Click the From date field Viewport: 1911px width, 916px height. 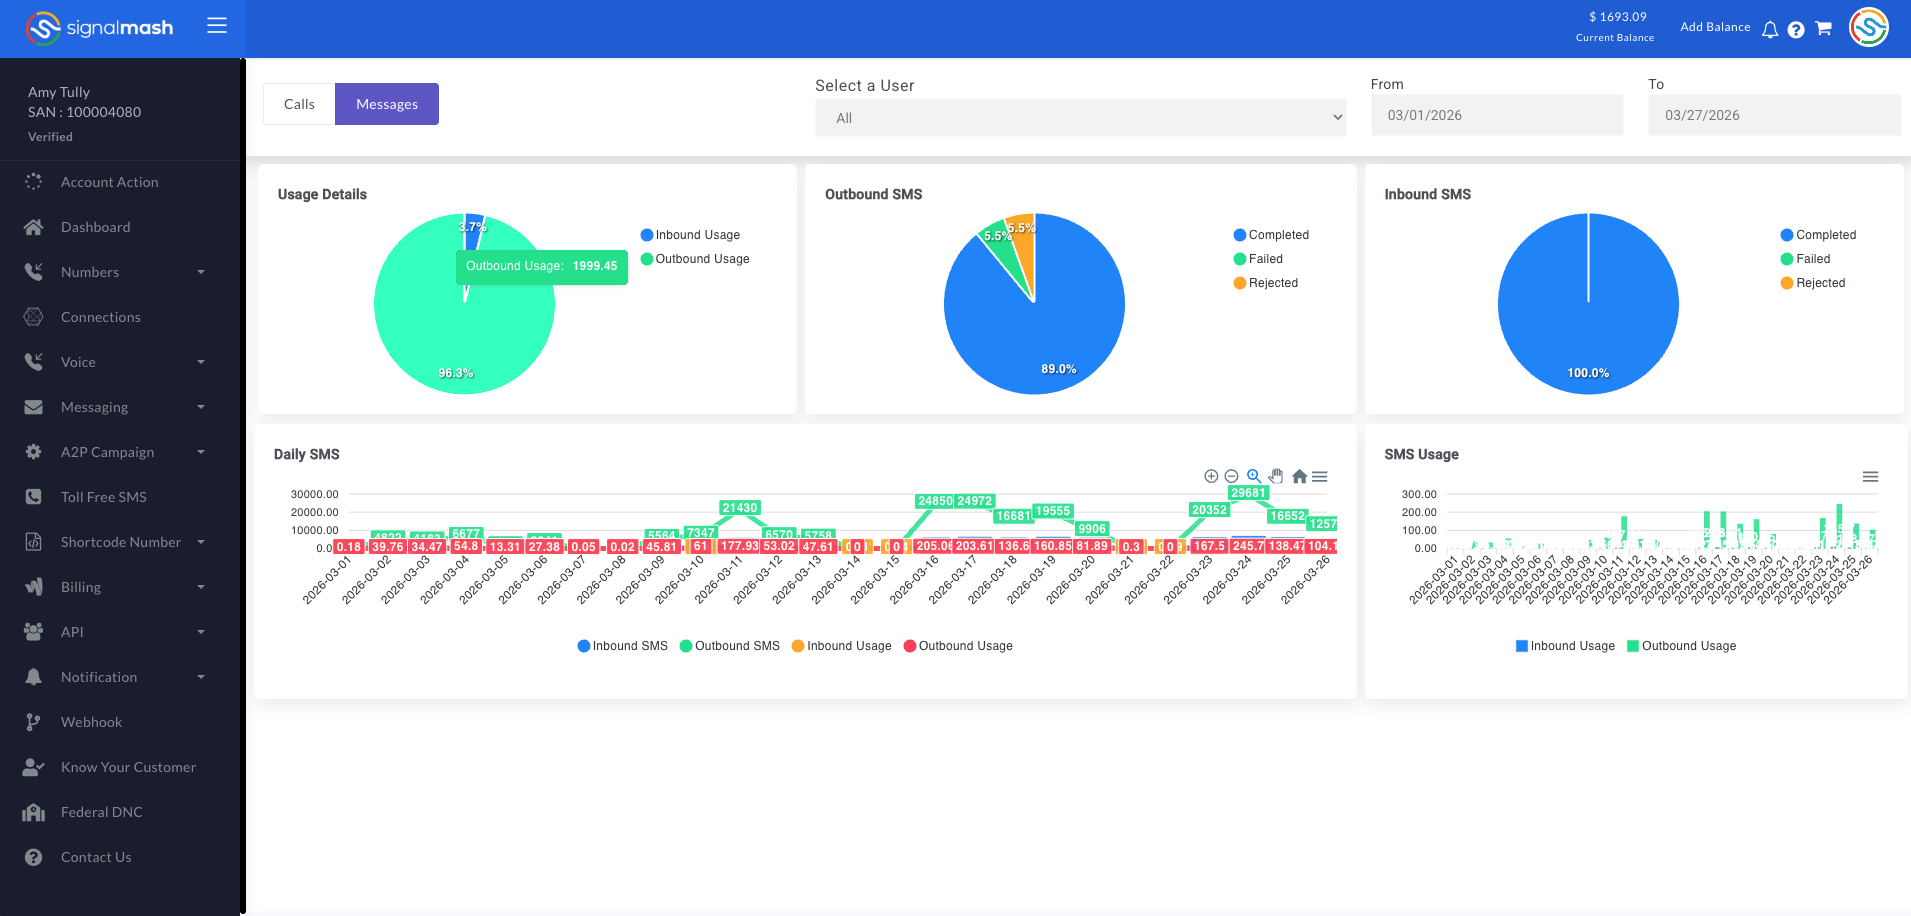pyautogui.click(x=1497, y=115)
